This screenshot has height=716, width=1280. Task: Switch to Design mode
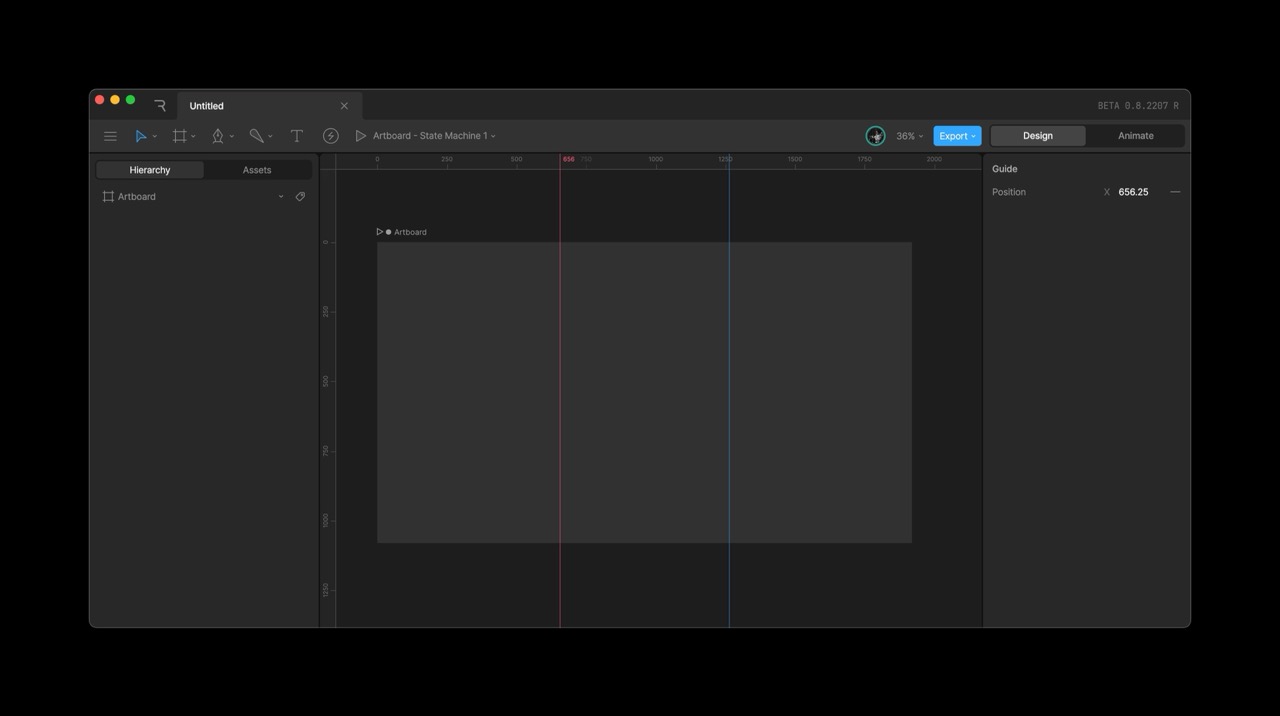click(x=1038, y=136)
